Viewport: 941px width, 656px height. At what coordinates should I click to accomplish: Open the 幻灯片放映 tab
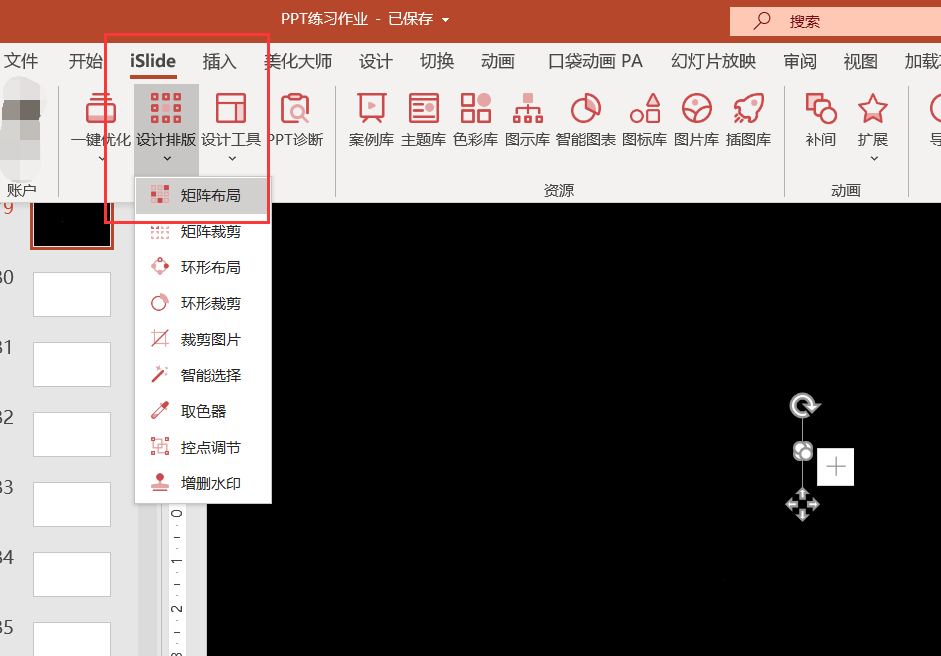pos(714,61)
